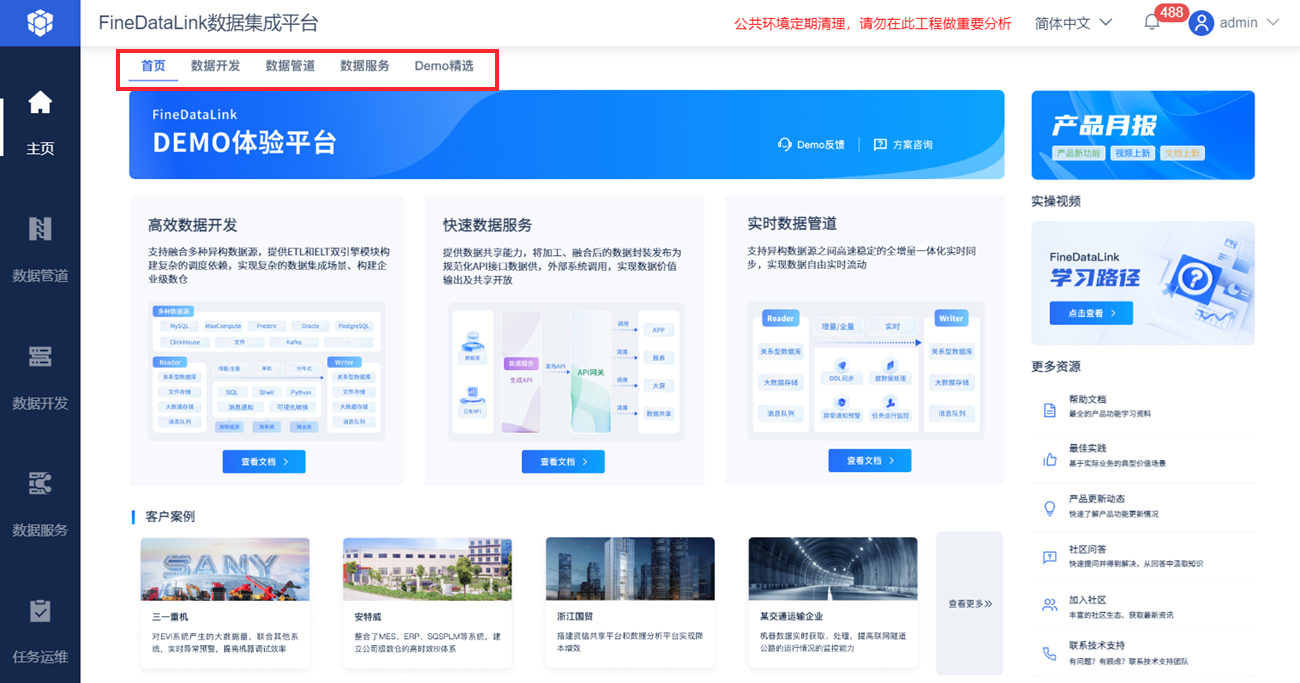Screen dimensions: 1300x683
Task: Click 查看文档 under 高效数据开发
Action: (264, 462)
